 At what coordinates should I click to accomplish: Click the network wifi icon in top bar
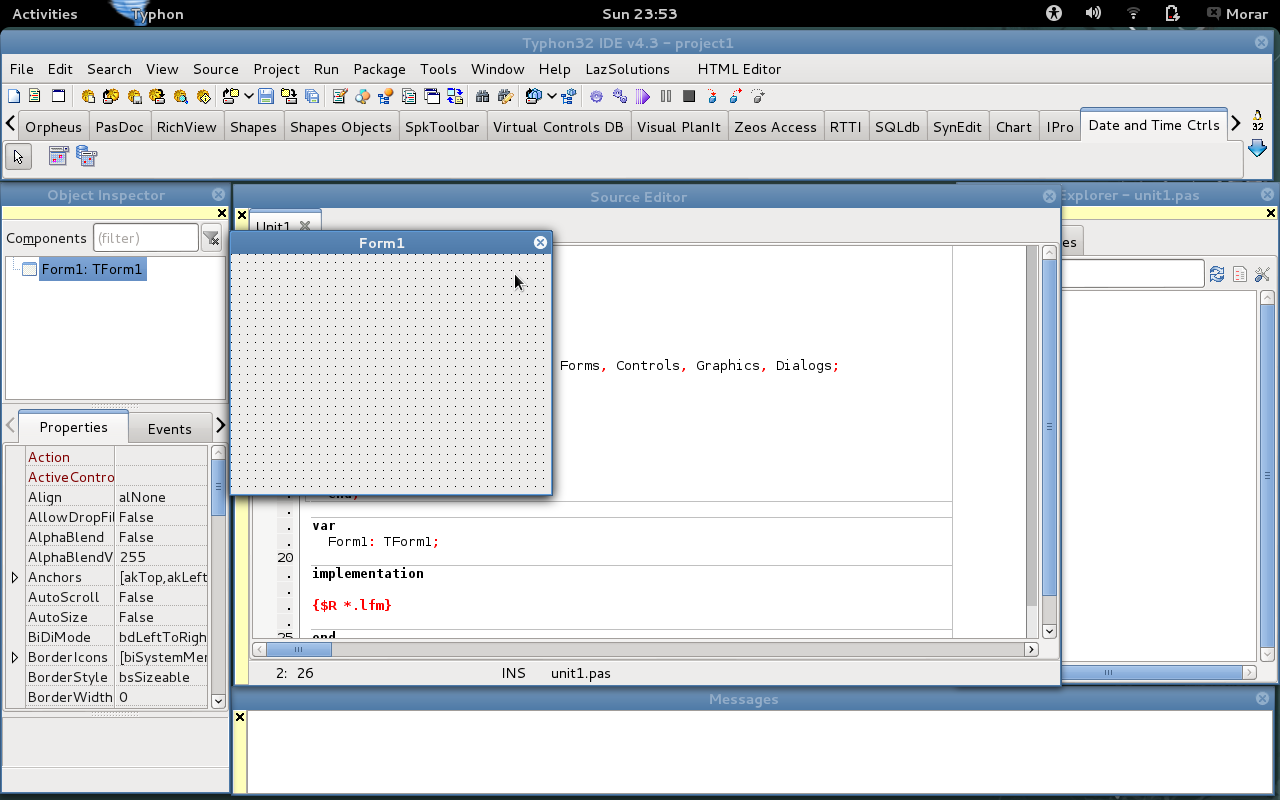[1133, 14]
